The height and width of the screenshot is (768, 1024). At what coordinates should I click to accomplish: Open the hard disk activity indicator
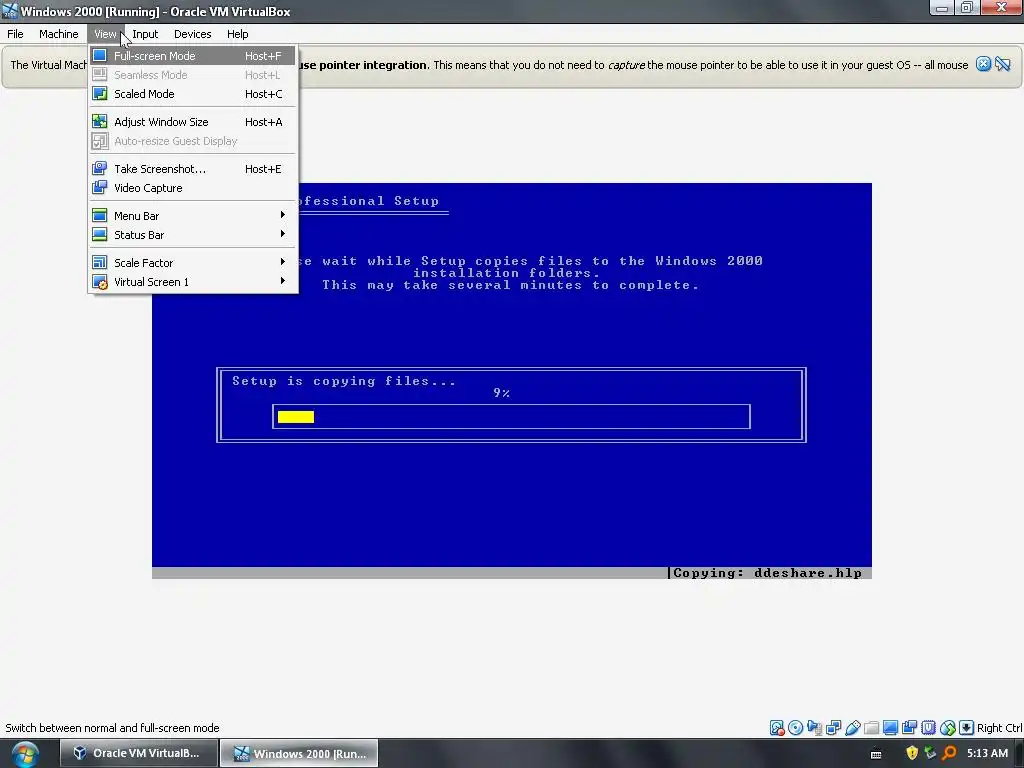776,728
